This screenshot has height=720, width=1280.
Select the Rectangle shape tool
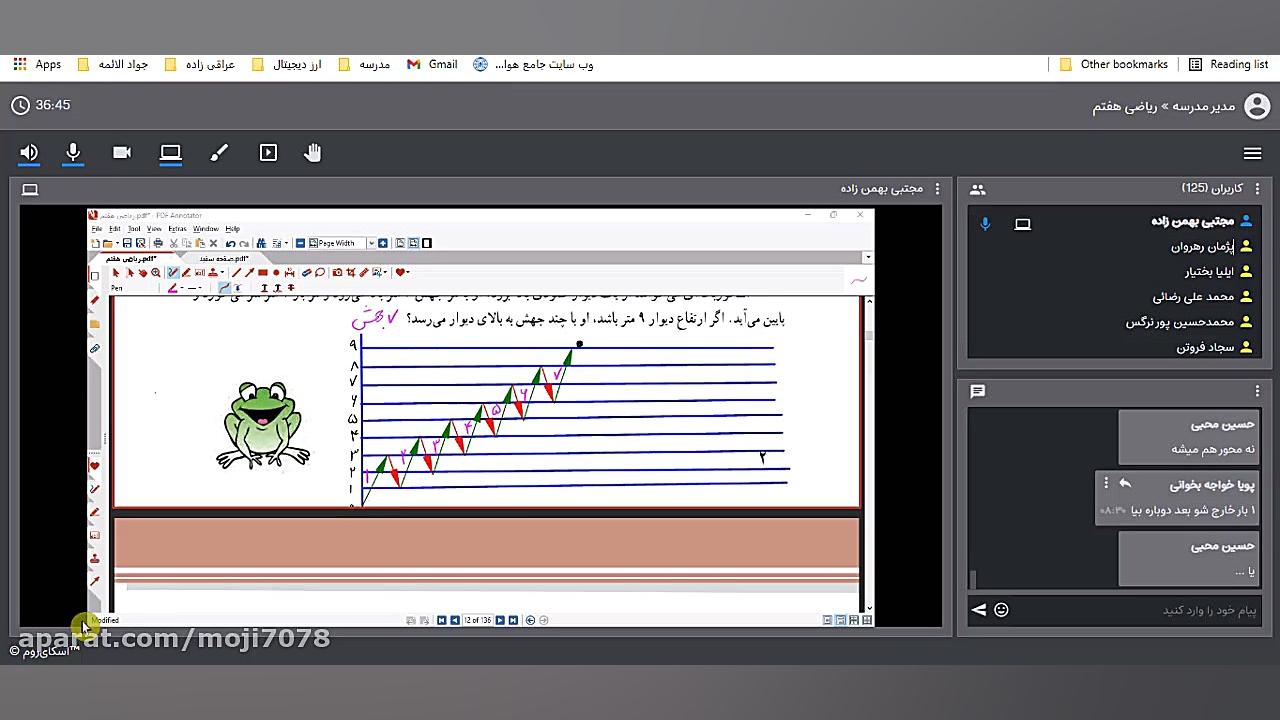point(262,272)
